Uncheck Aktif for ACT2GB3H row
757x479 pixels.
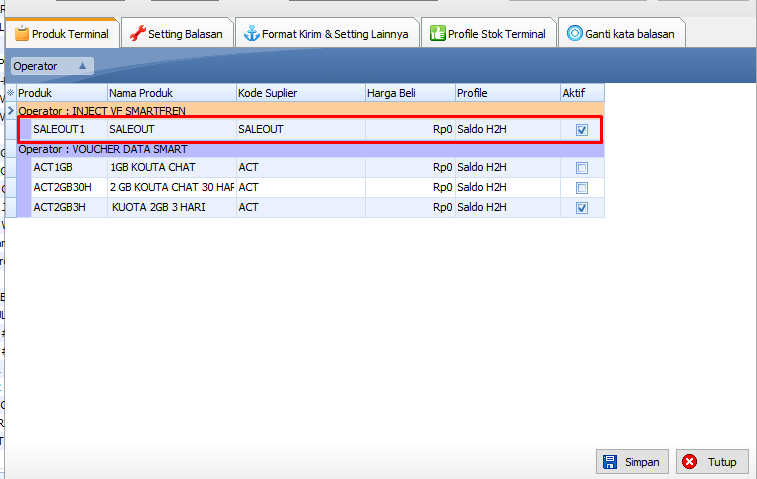[582, 208]
